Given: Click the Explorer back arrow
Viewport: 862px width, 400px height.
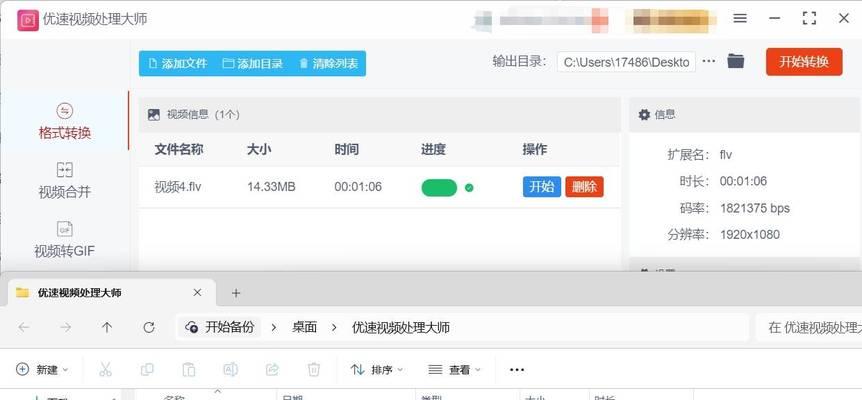Looking at the screenshot, I should (x=24, y=327).
